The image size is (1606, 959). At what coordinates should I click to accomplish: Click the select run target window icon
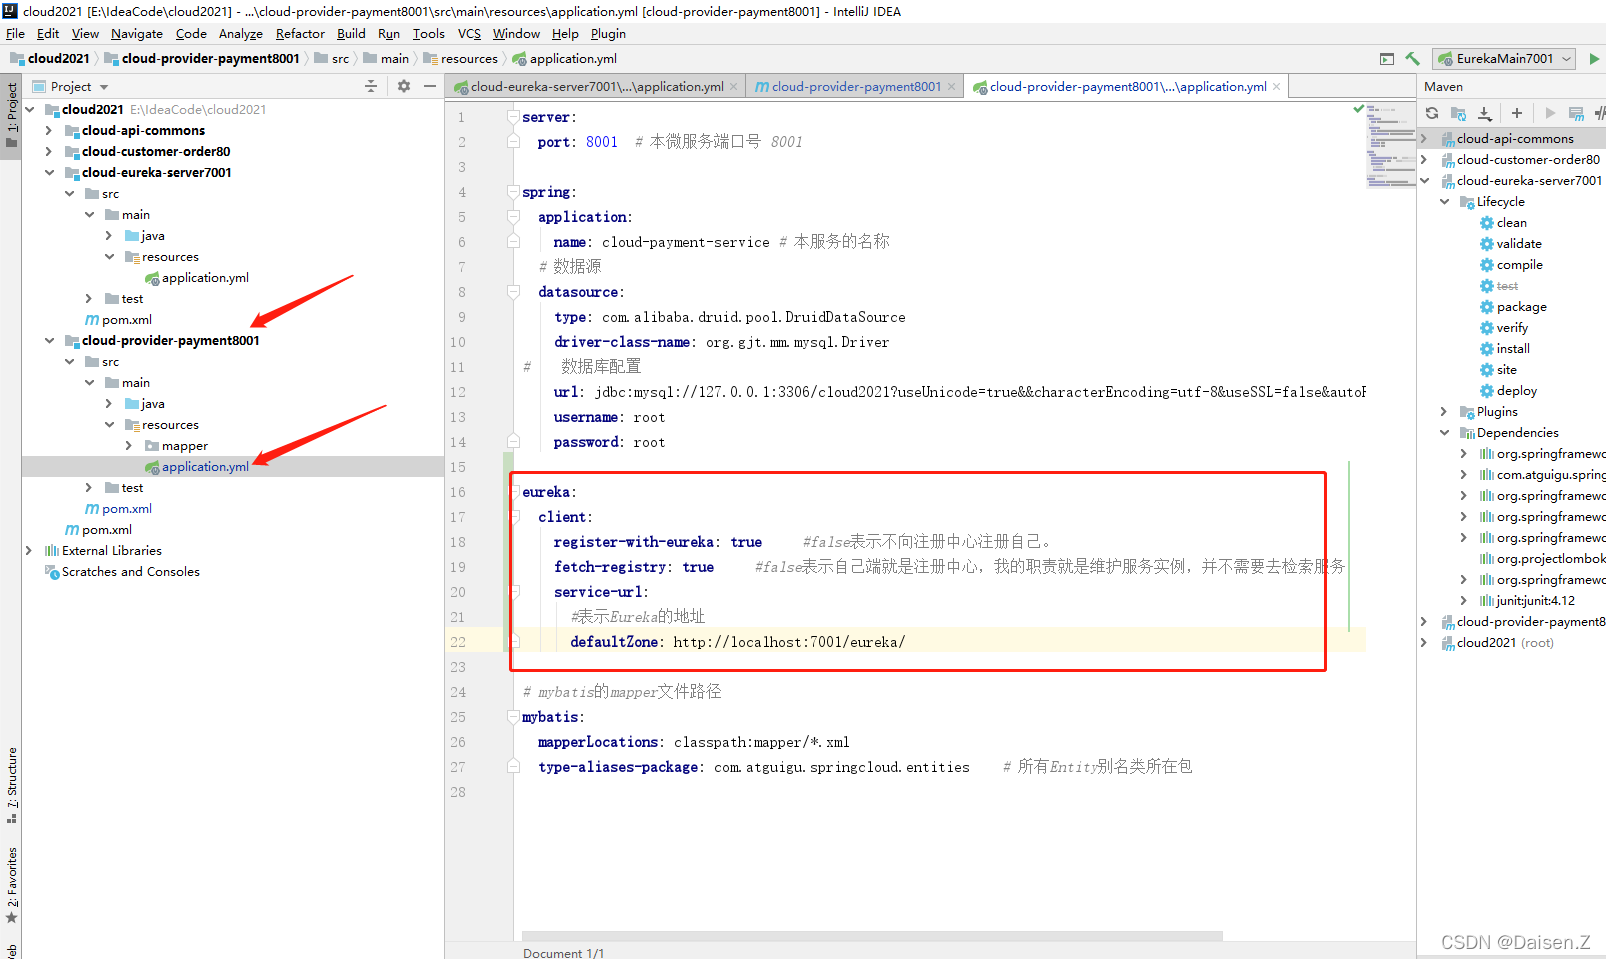point(1386,59)
